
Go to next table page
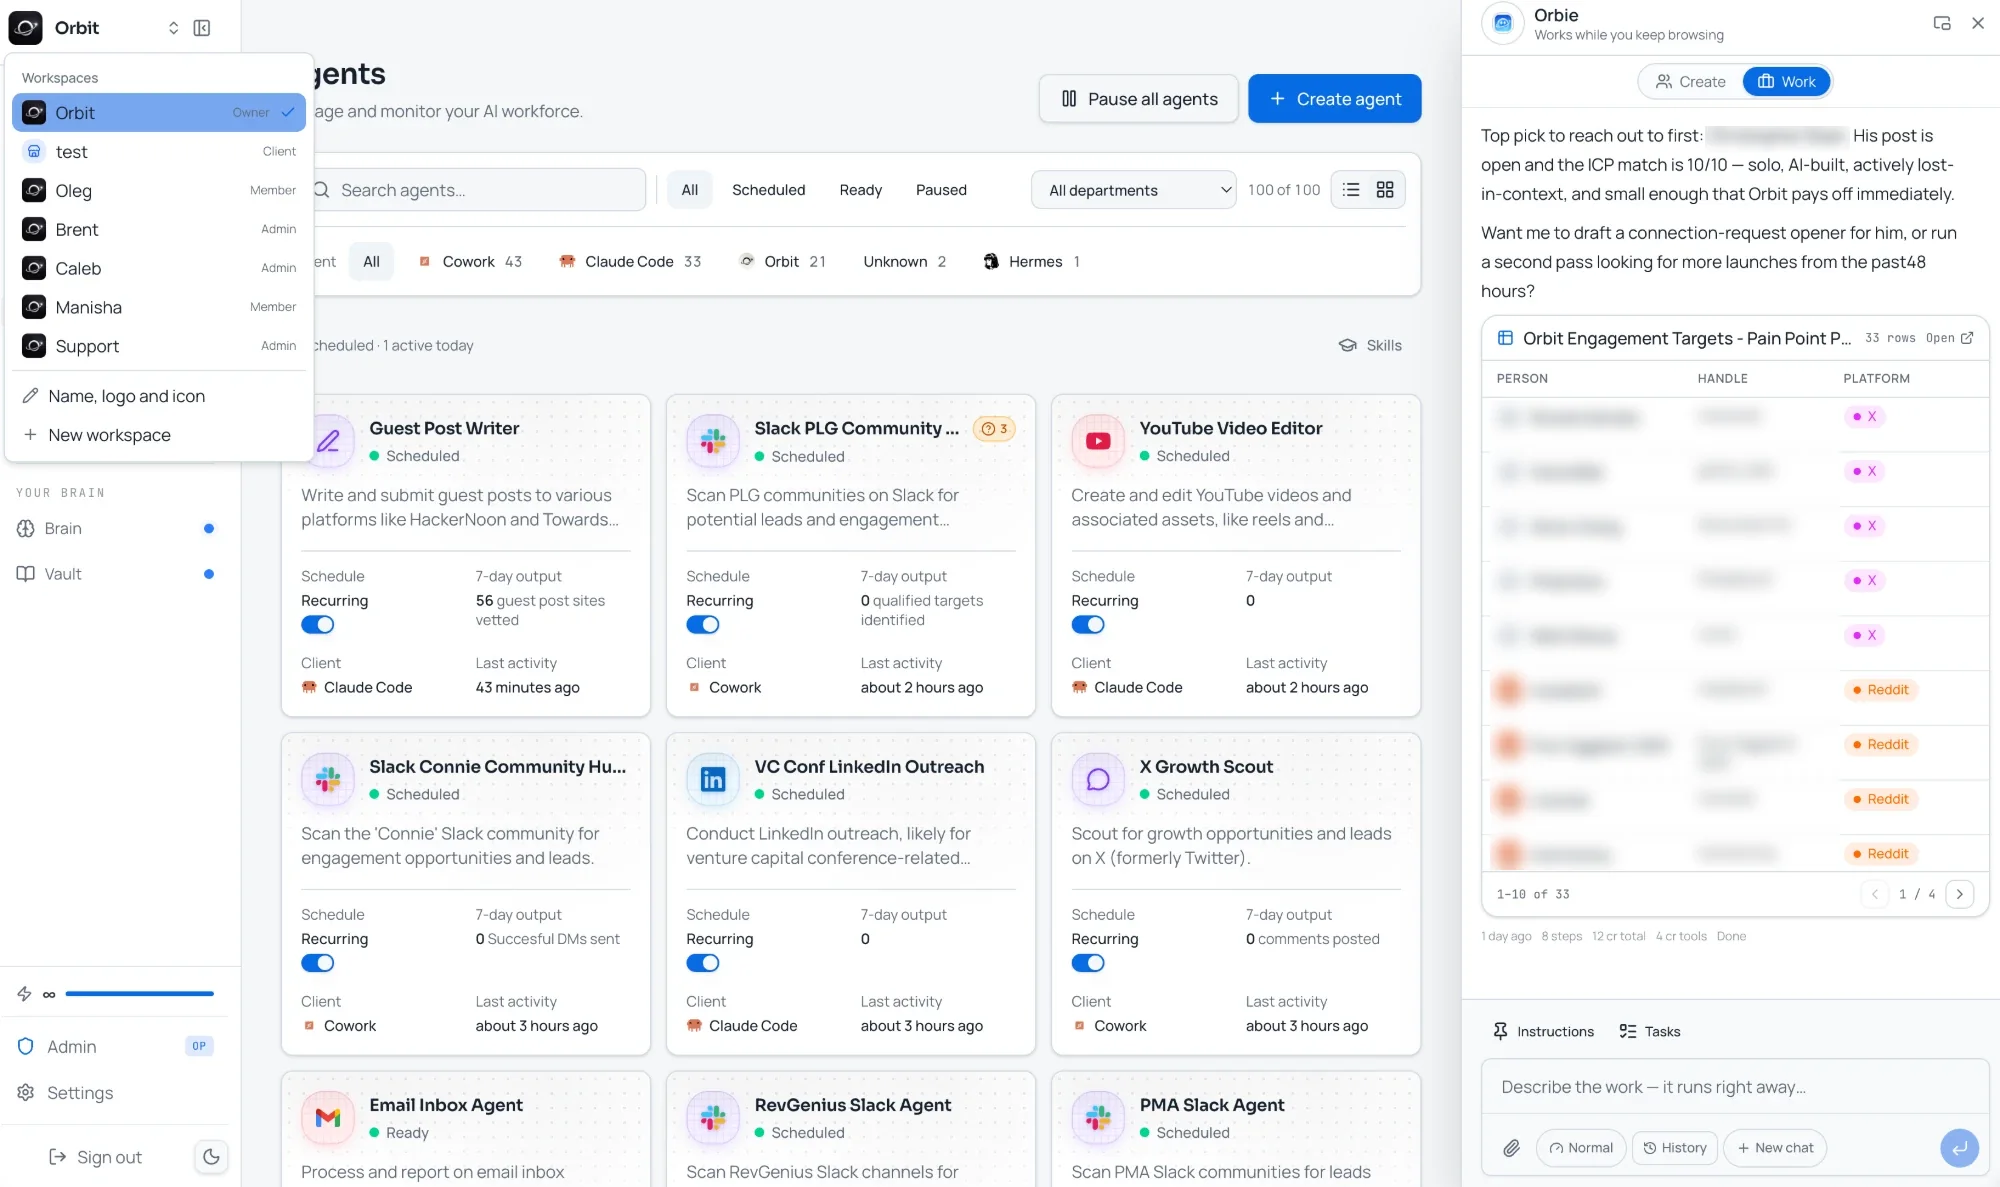click(1959, 894)
